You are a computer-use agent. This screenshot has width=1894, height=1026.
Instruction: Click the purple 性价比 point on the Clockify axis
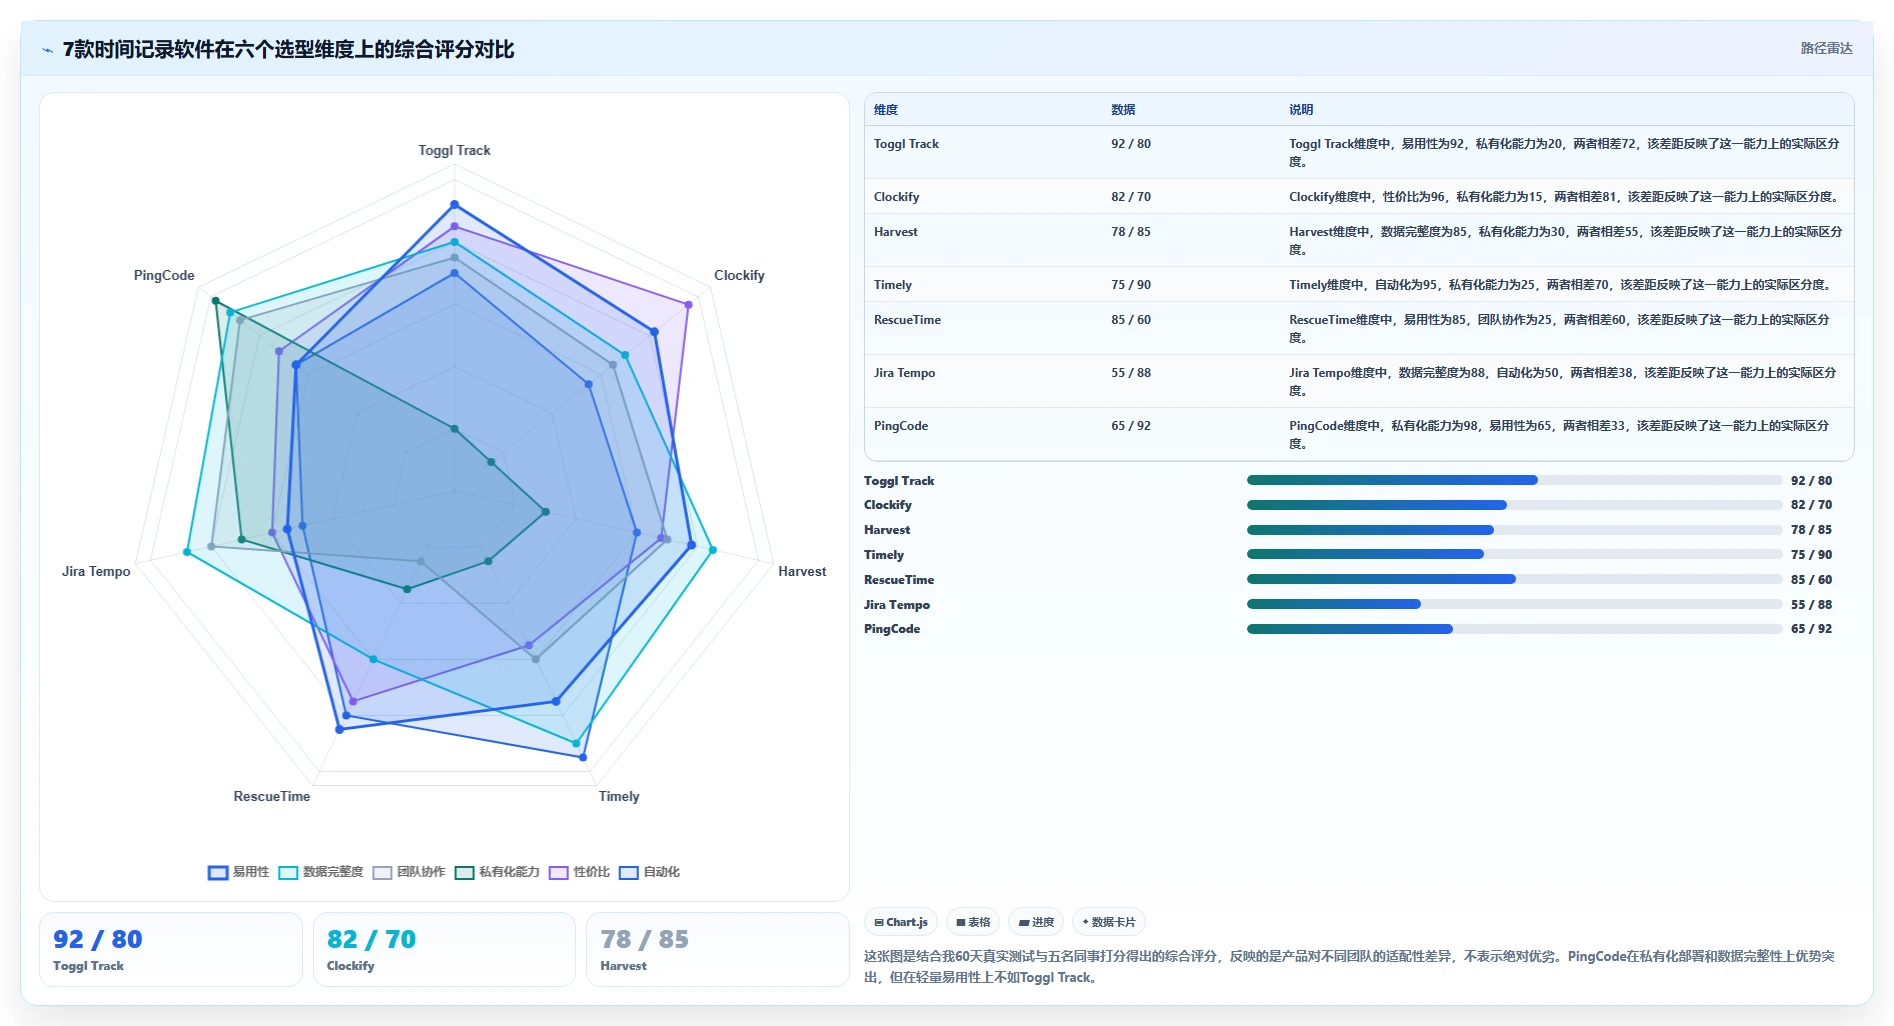tap(688, 304)
